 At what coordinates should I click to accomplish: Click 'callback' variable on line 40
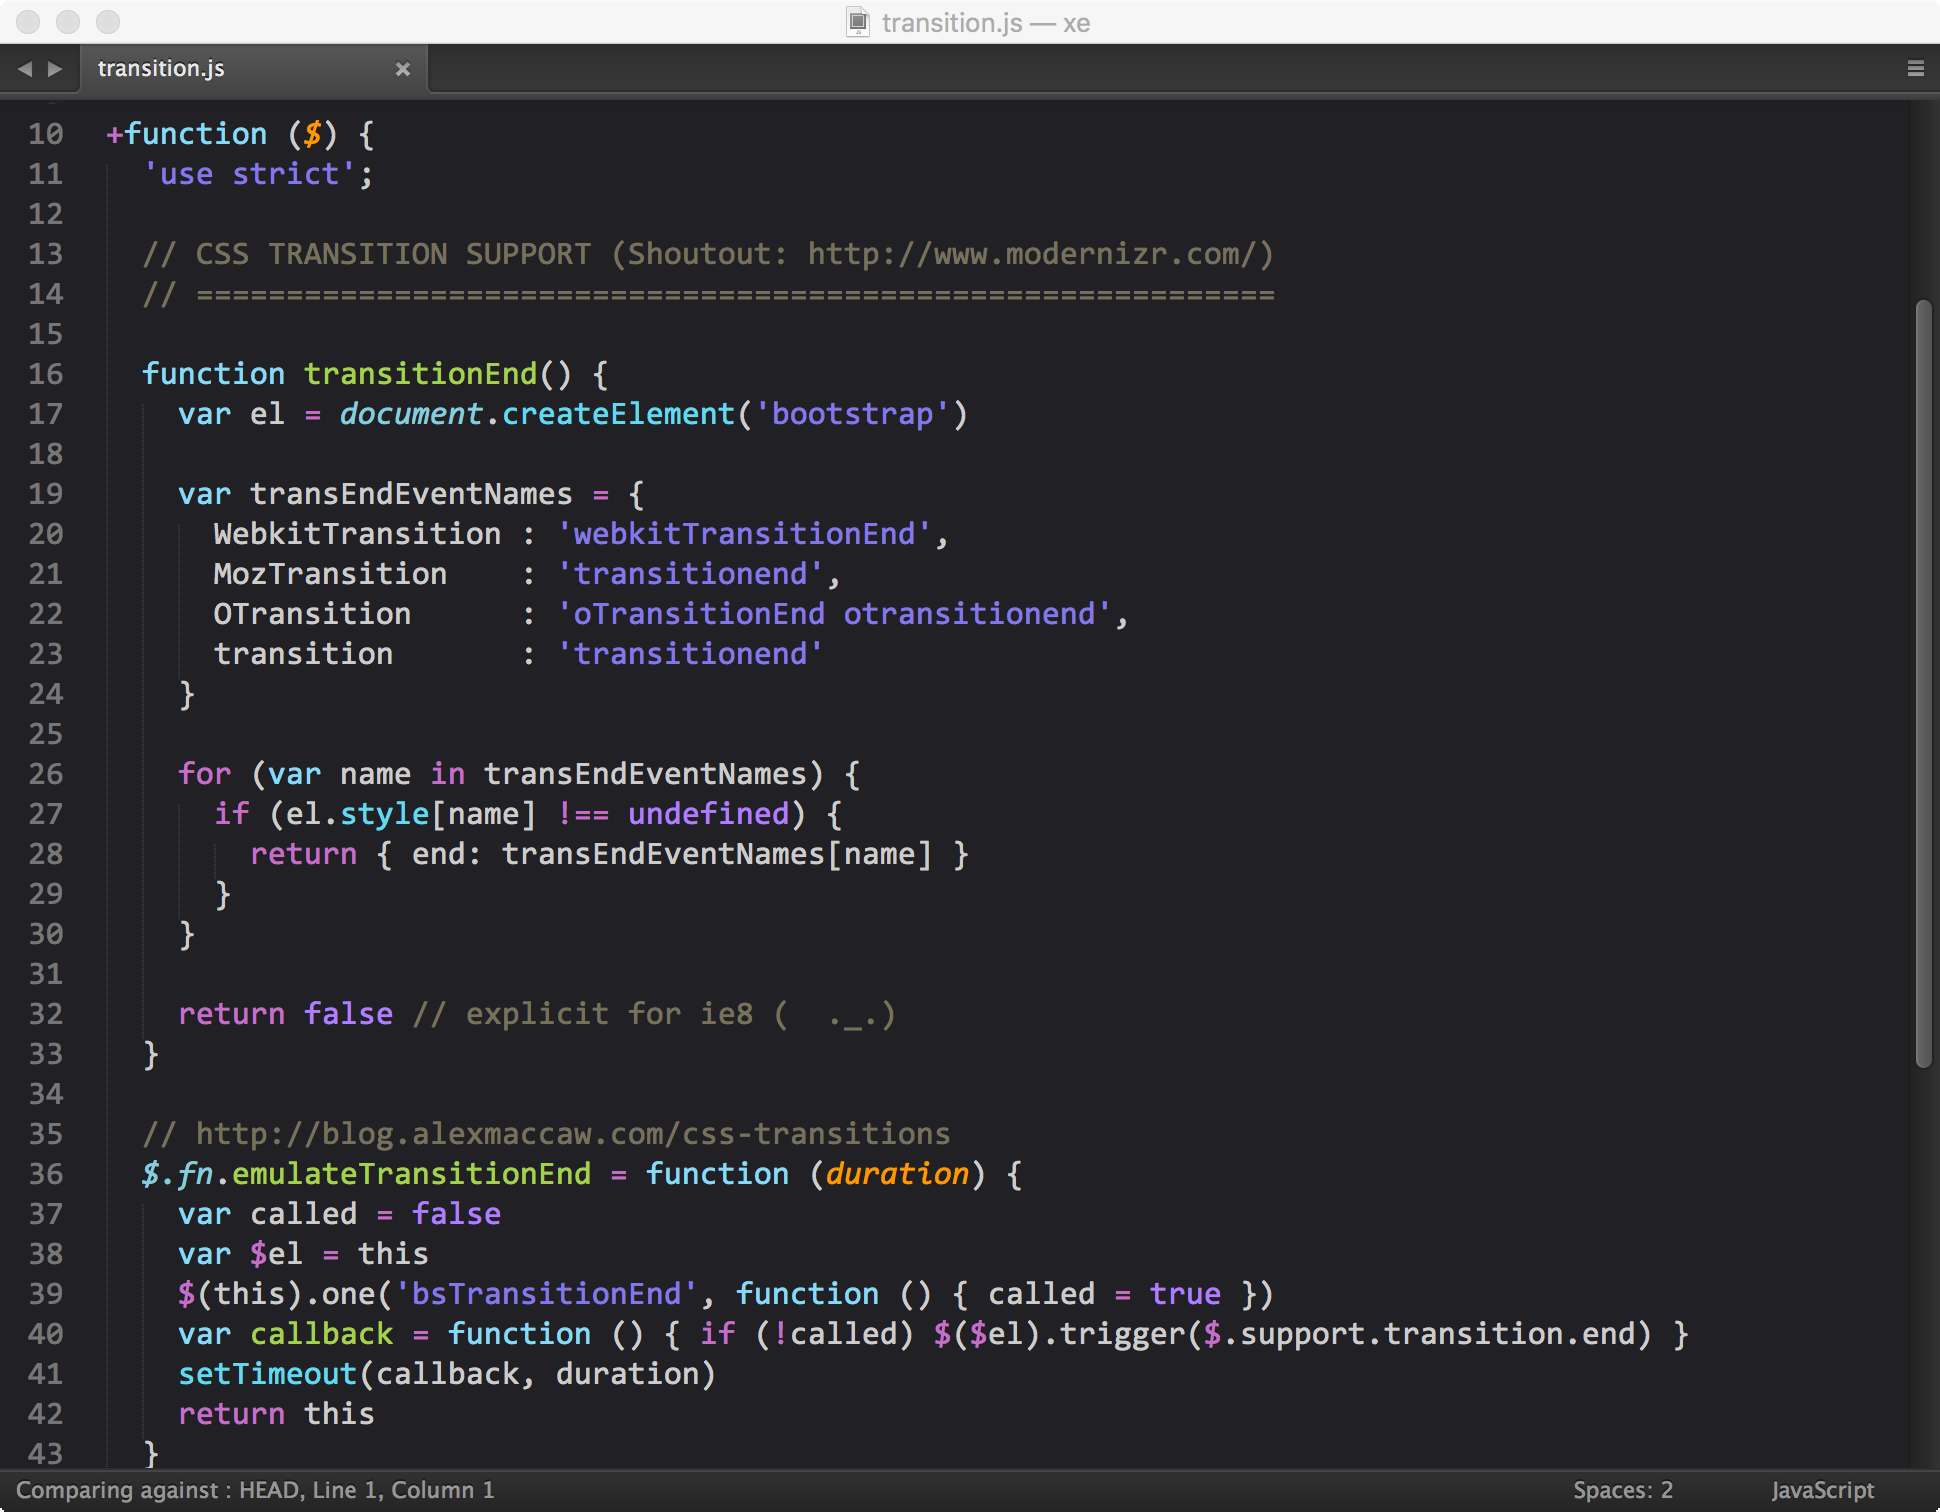tap(322, 1334)
